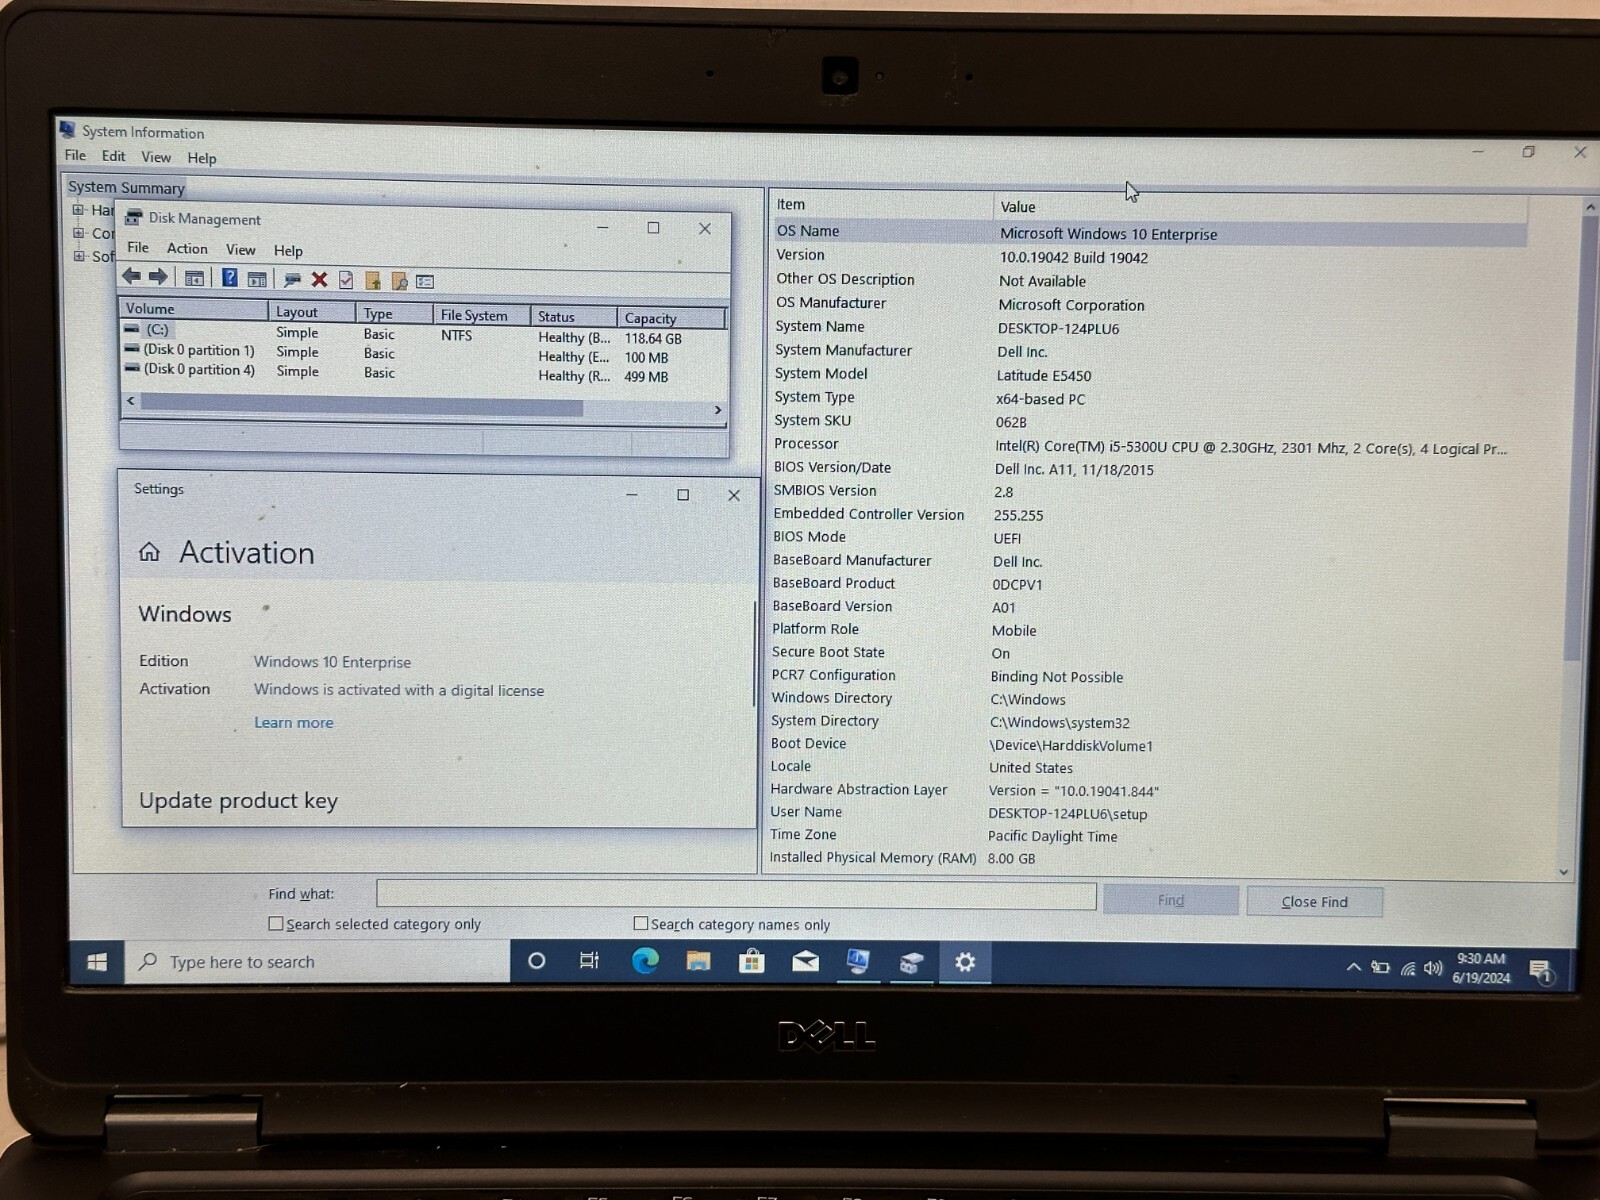
Task: Click the Show/Hide Action Pane toolbar icon
Action: click(x=257, y=280)
